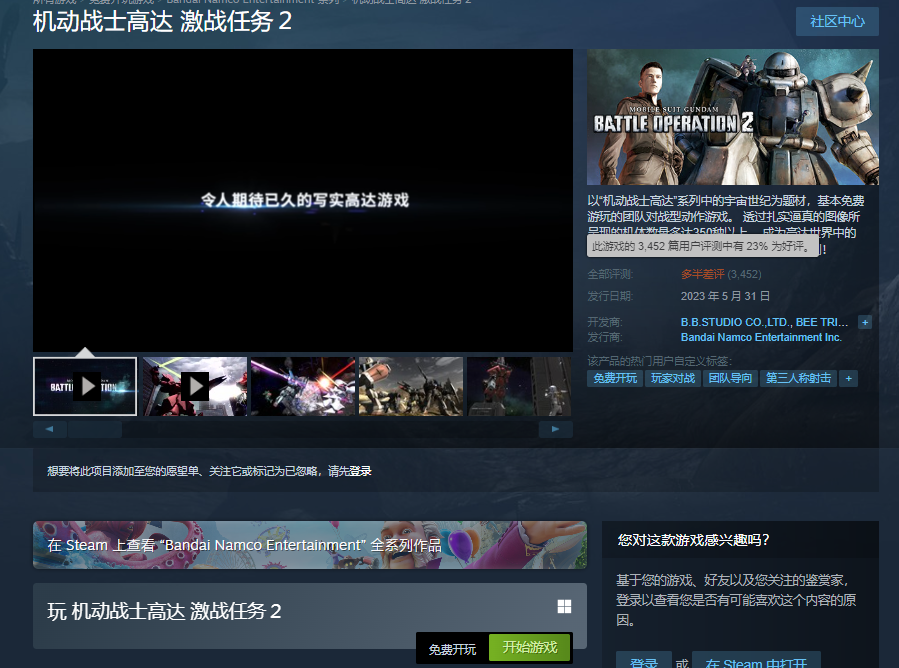Viewport: 899px width, 668px height.
Task: Select the 免费开玩 tag
Action: click(x=615, y=378)
